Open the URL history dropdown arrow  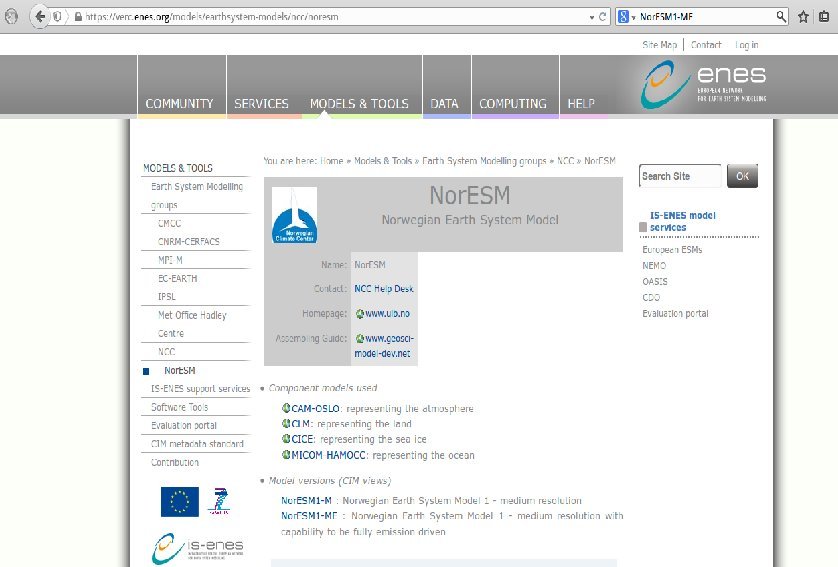click(592, 17)
